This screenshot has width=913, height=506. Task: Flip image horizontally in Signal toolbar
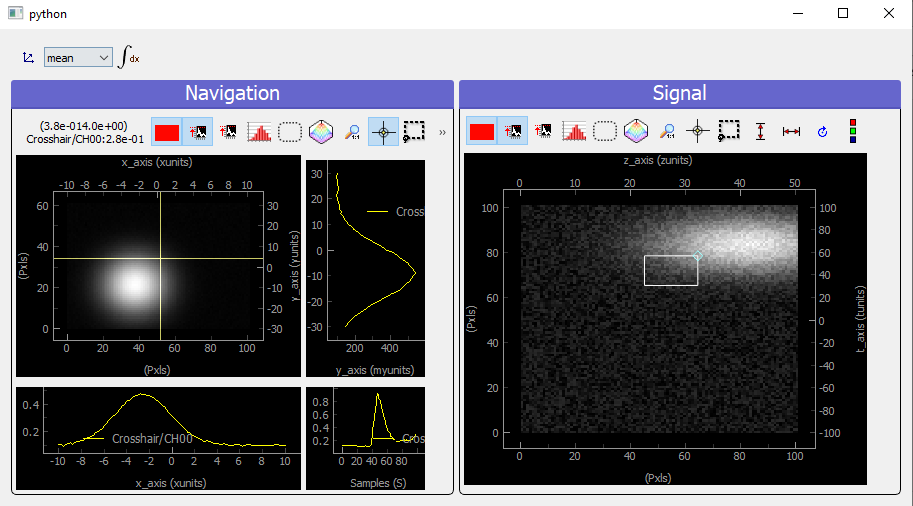click(x=791, y=132)
